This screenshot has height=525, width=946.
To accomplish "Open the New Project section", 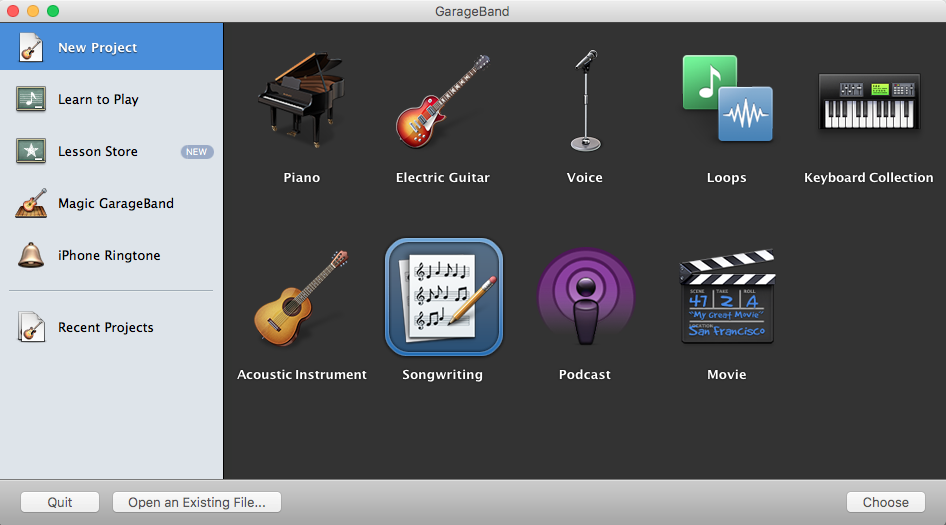I will [x=112, y=46].
